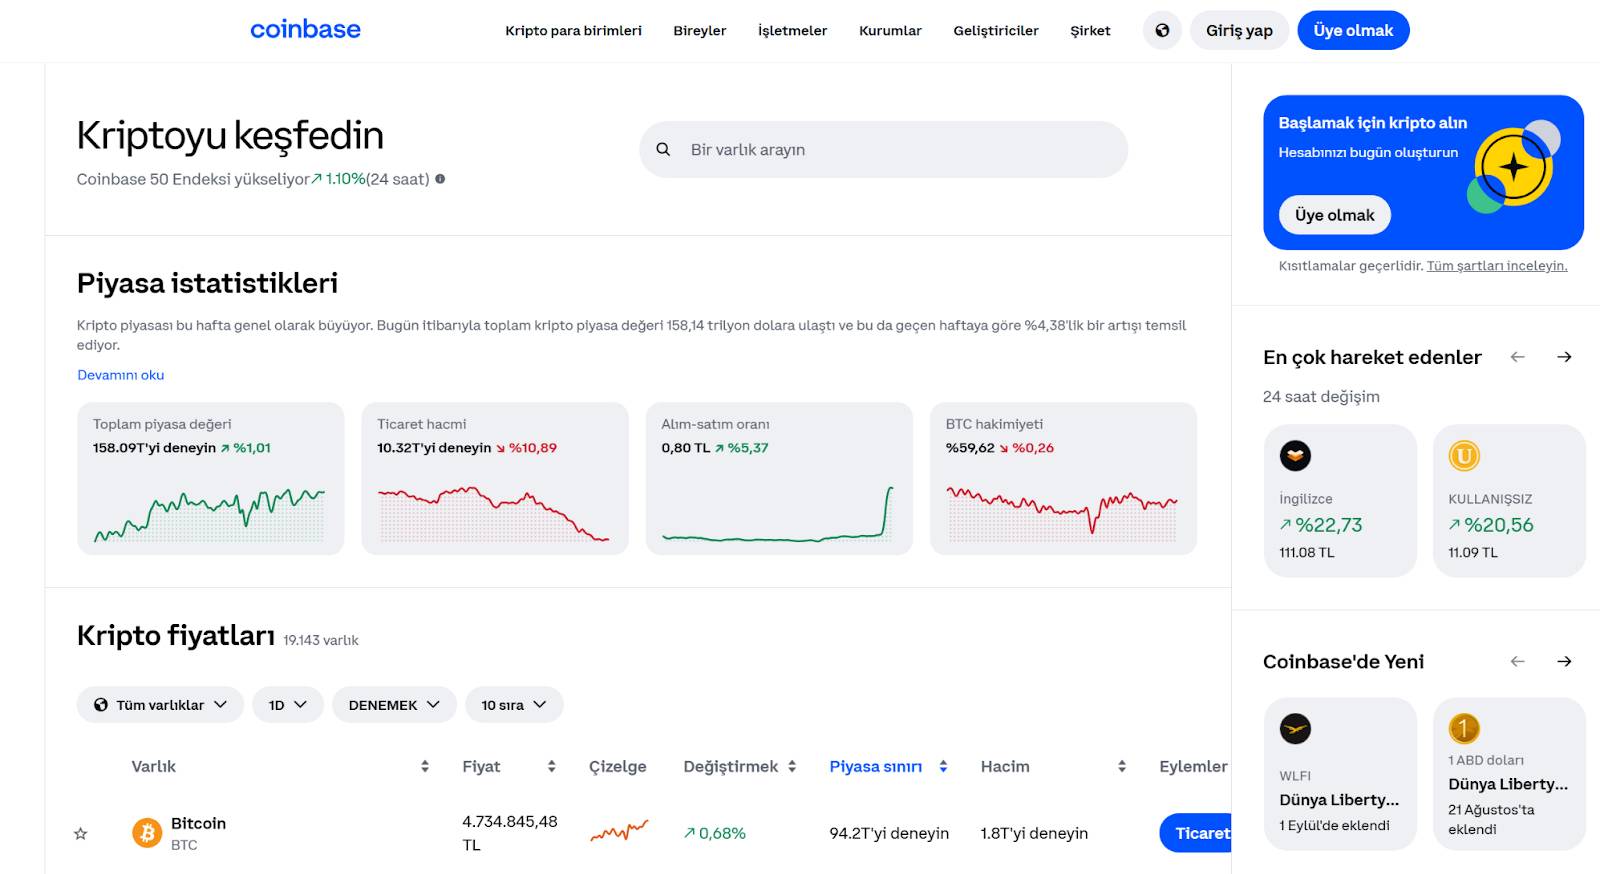
Task: Open Toplam piyasa değeri chart card
Action: pos(210,479)
